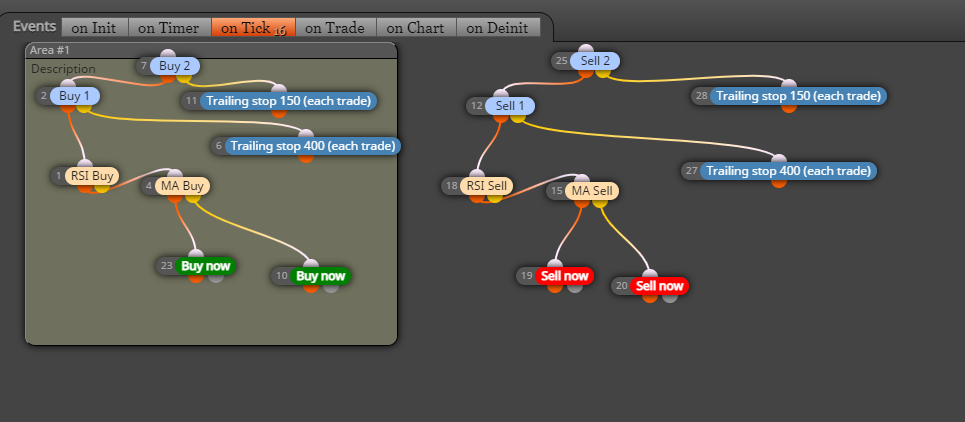Click the orange output connector of Sell 2

pyautogui.click(x=586, y=71)
